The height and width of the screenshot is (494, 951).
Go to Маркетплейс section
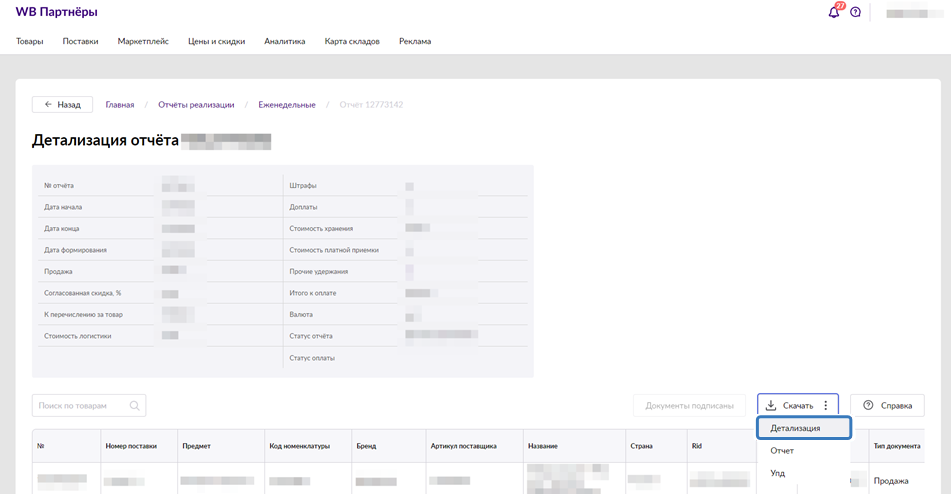(143, 42)
